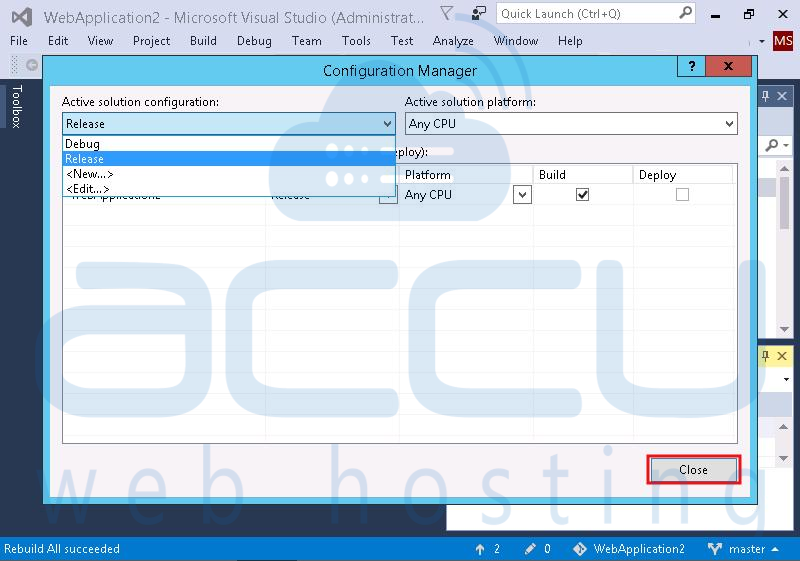Open dropdown arrow in lower right panel
800x561 pixels.
[786, 379]
